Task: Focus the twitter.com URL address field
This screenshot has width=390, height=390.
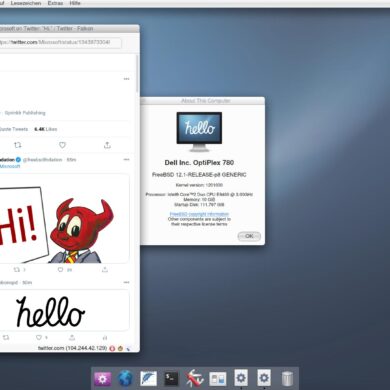Action: tap(60, 43)
